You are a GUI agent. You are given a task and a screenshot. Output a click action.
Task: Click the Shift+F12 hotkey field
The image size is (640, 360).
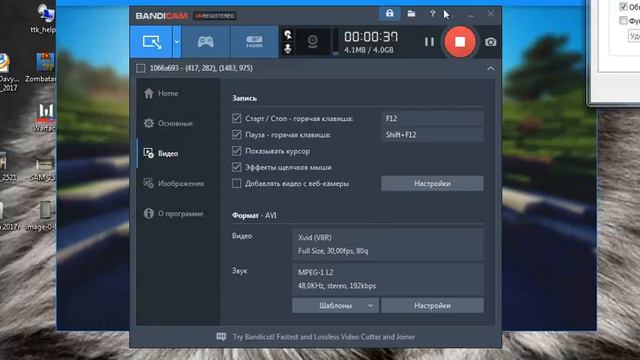coord(433,135)
